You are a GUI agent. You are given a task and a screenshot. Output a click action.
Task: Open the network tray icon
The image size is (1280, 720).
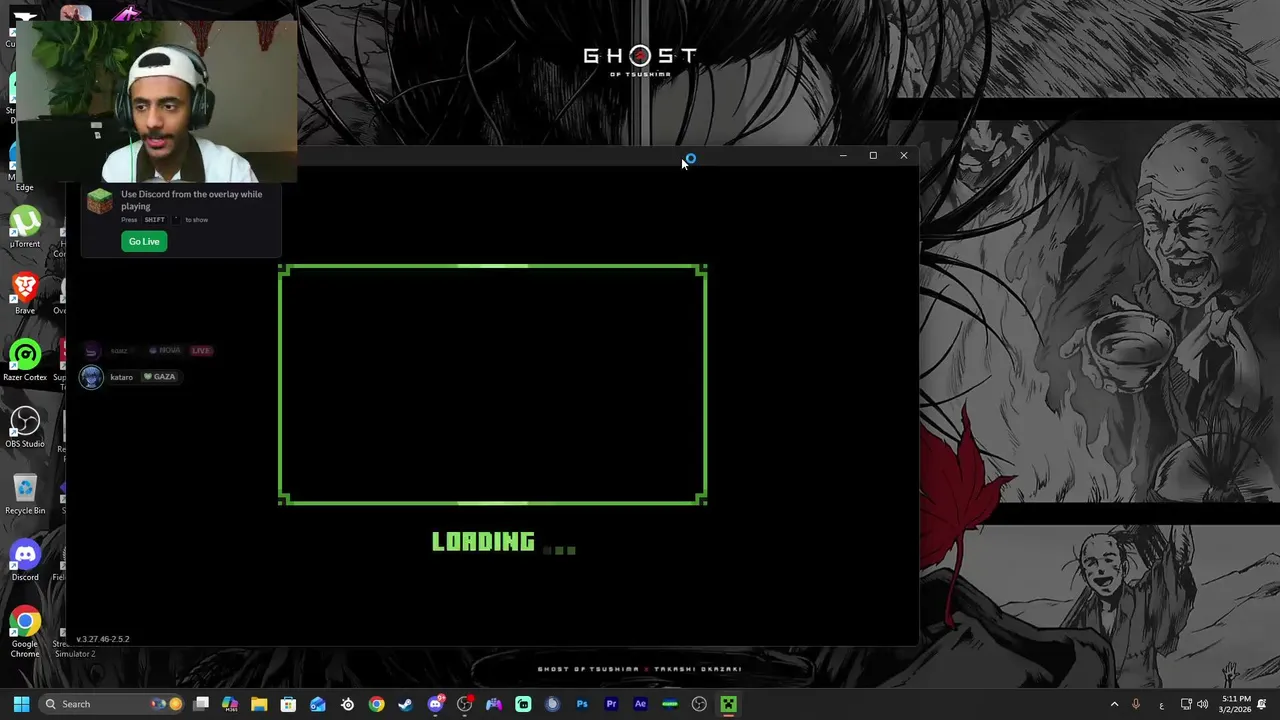[1186, 704]
